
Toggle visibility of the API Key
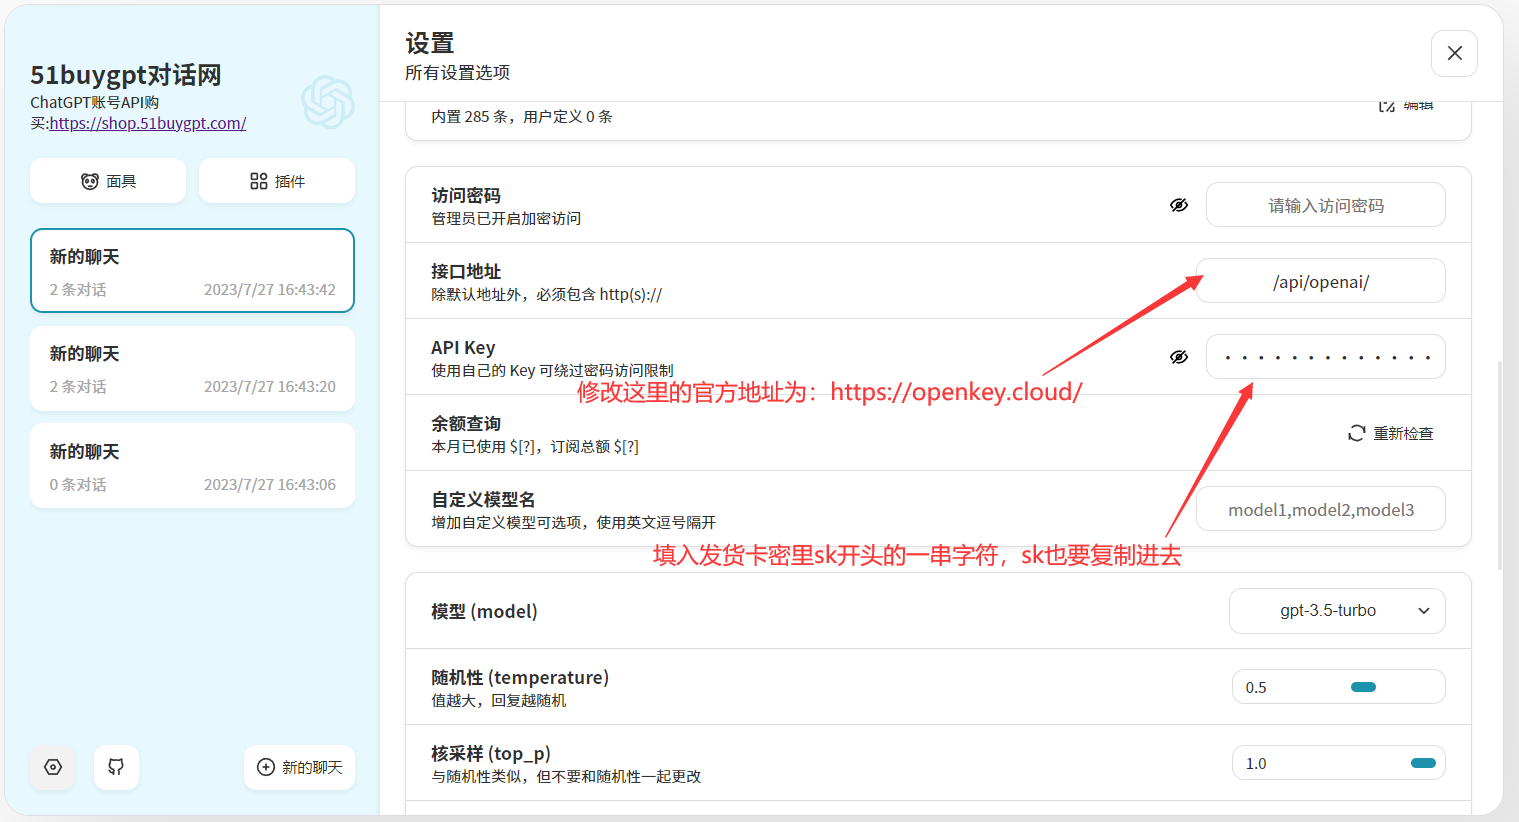point(1179,357)
